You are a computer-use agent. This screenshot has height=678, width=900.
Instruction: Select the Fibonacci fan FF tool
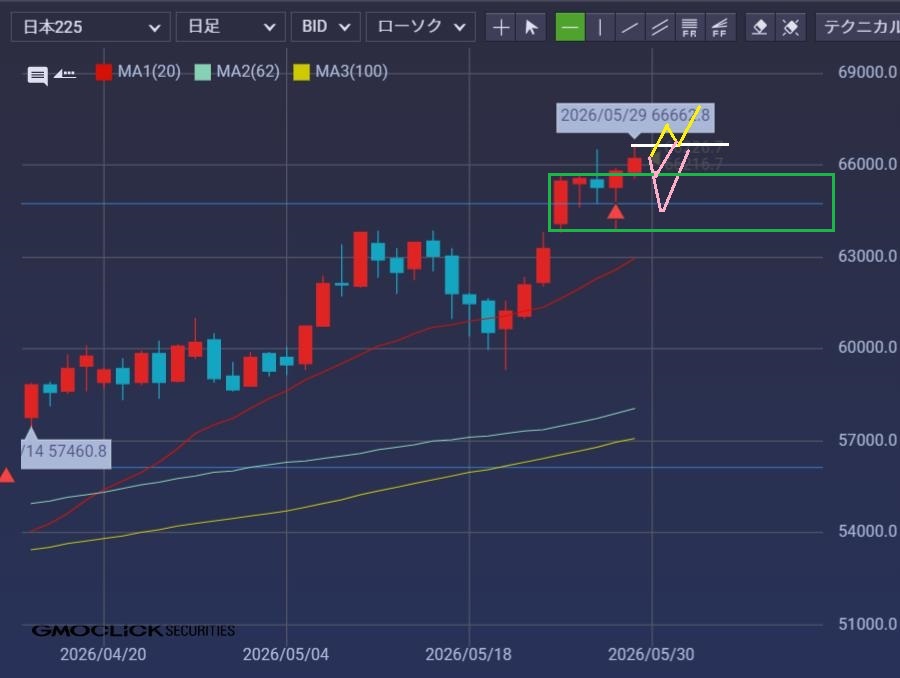(720, 27)
